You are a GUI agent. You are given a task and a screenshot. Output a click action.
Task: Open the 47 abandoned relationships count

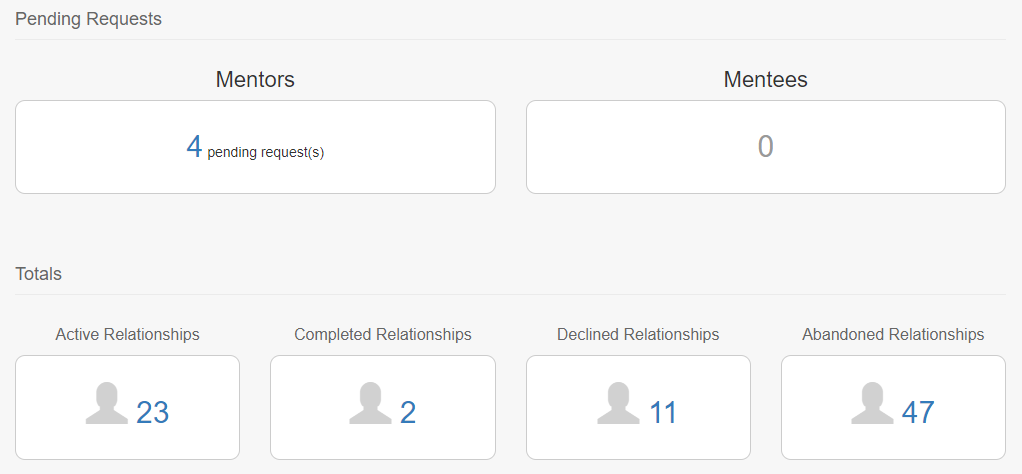(918, 413)
